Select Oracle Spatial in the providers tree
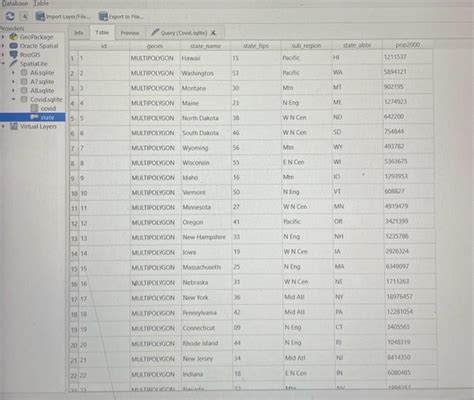Screen dimensions: 474x400 39,46
